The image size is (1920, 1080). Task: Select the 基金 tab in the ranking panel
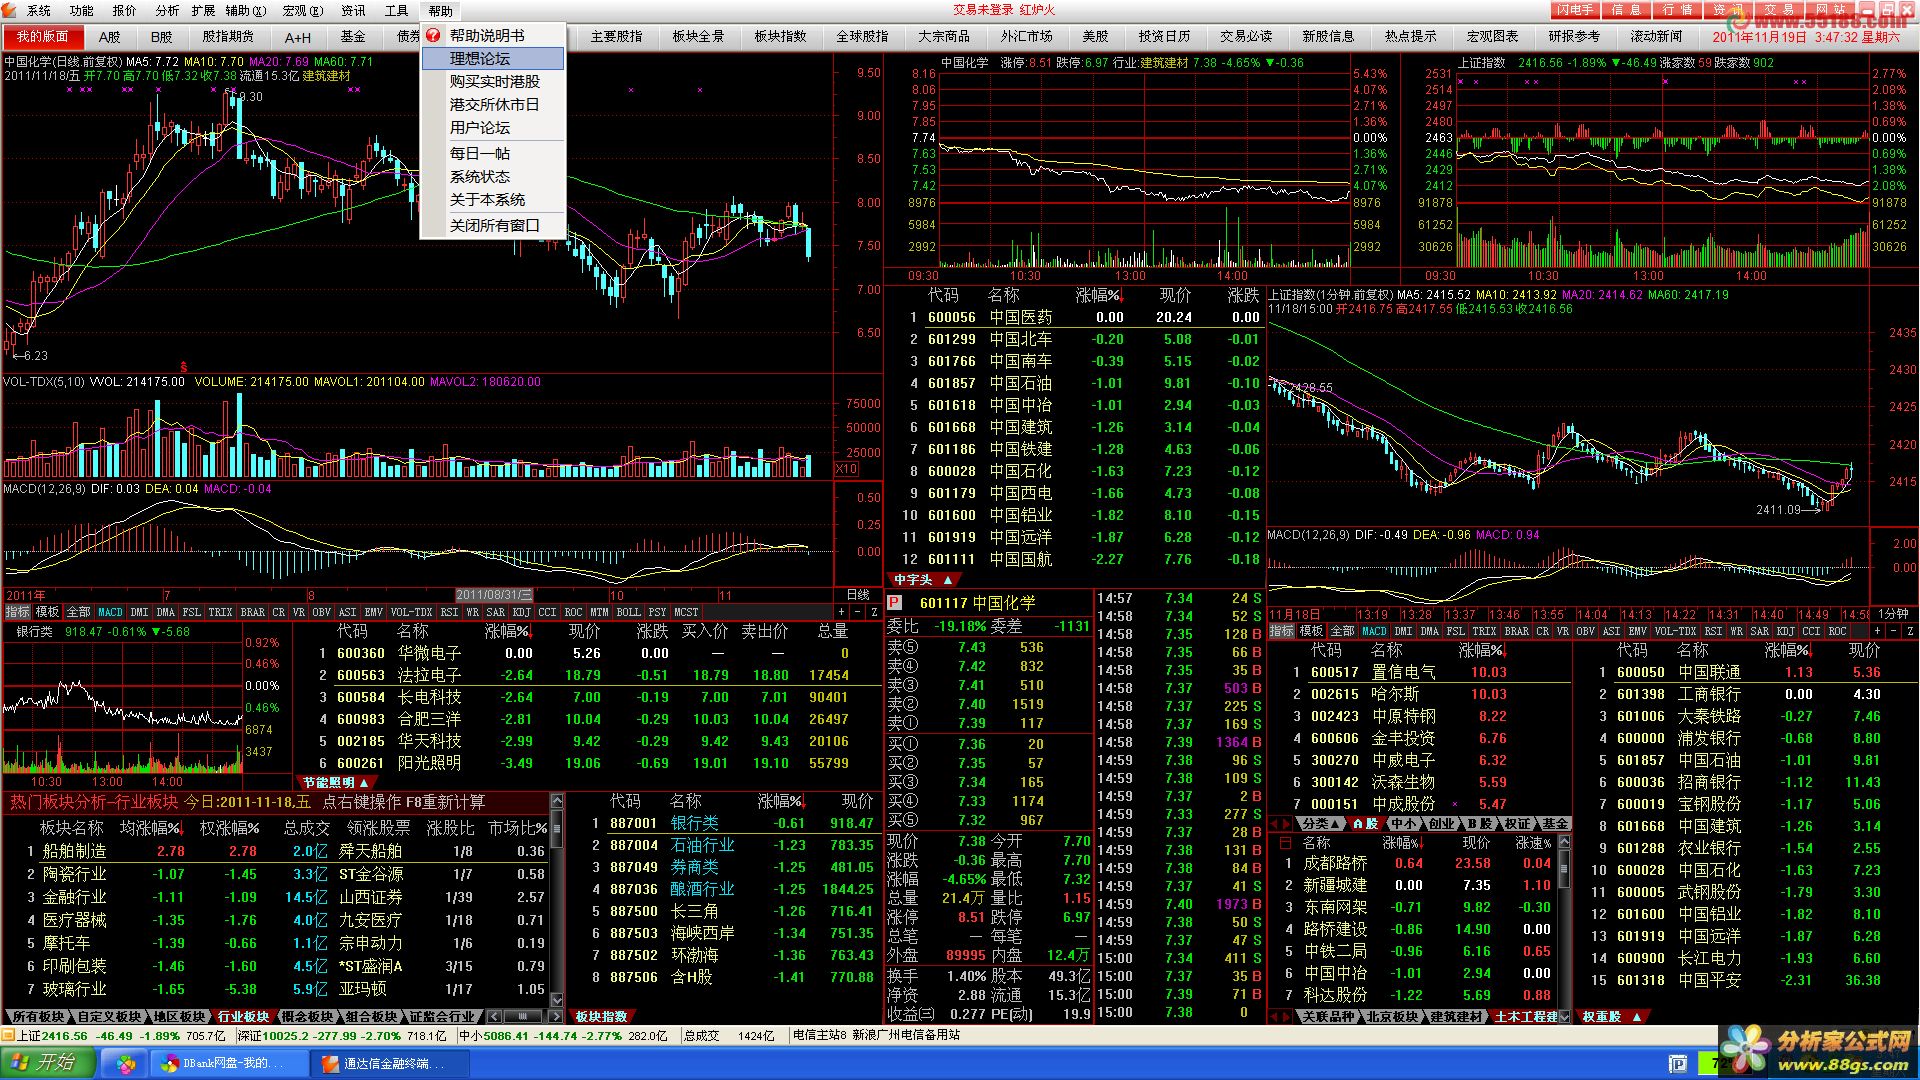[1555, 824]
